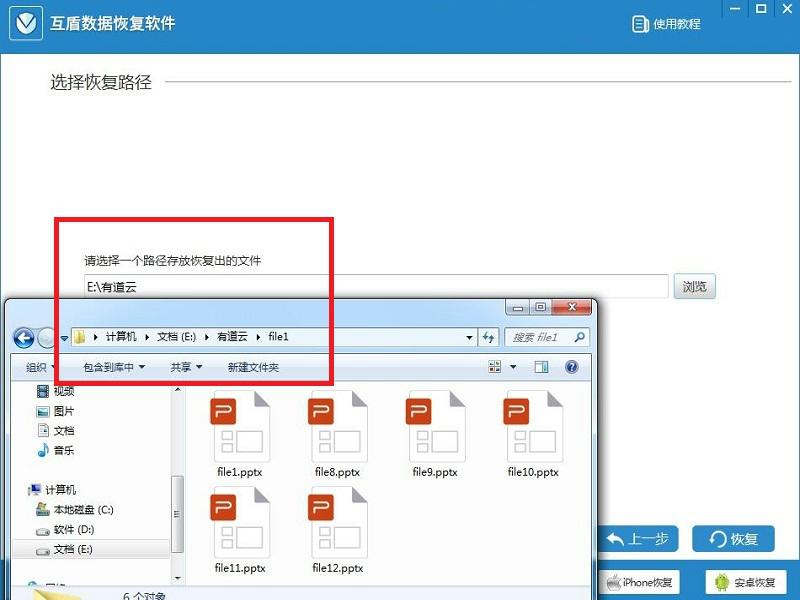Viewport: 800px width, 600px height.
Task: Open the Explorer help question mark icon
Action: (573, 367)
